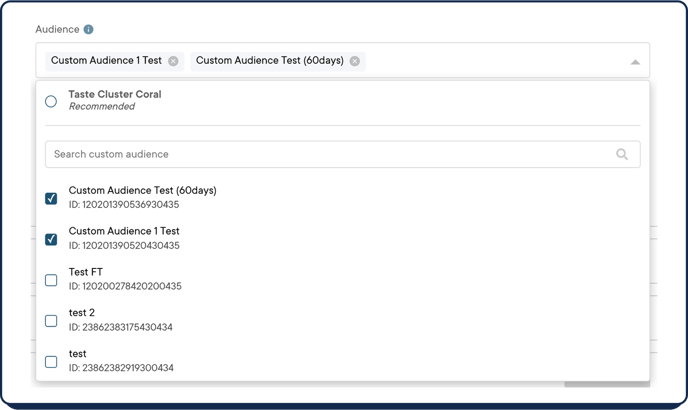Click the Audience info icon
The height and width of the screenshot is (410, 688).
(x=88, y=29)
